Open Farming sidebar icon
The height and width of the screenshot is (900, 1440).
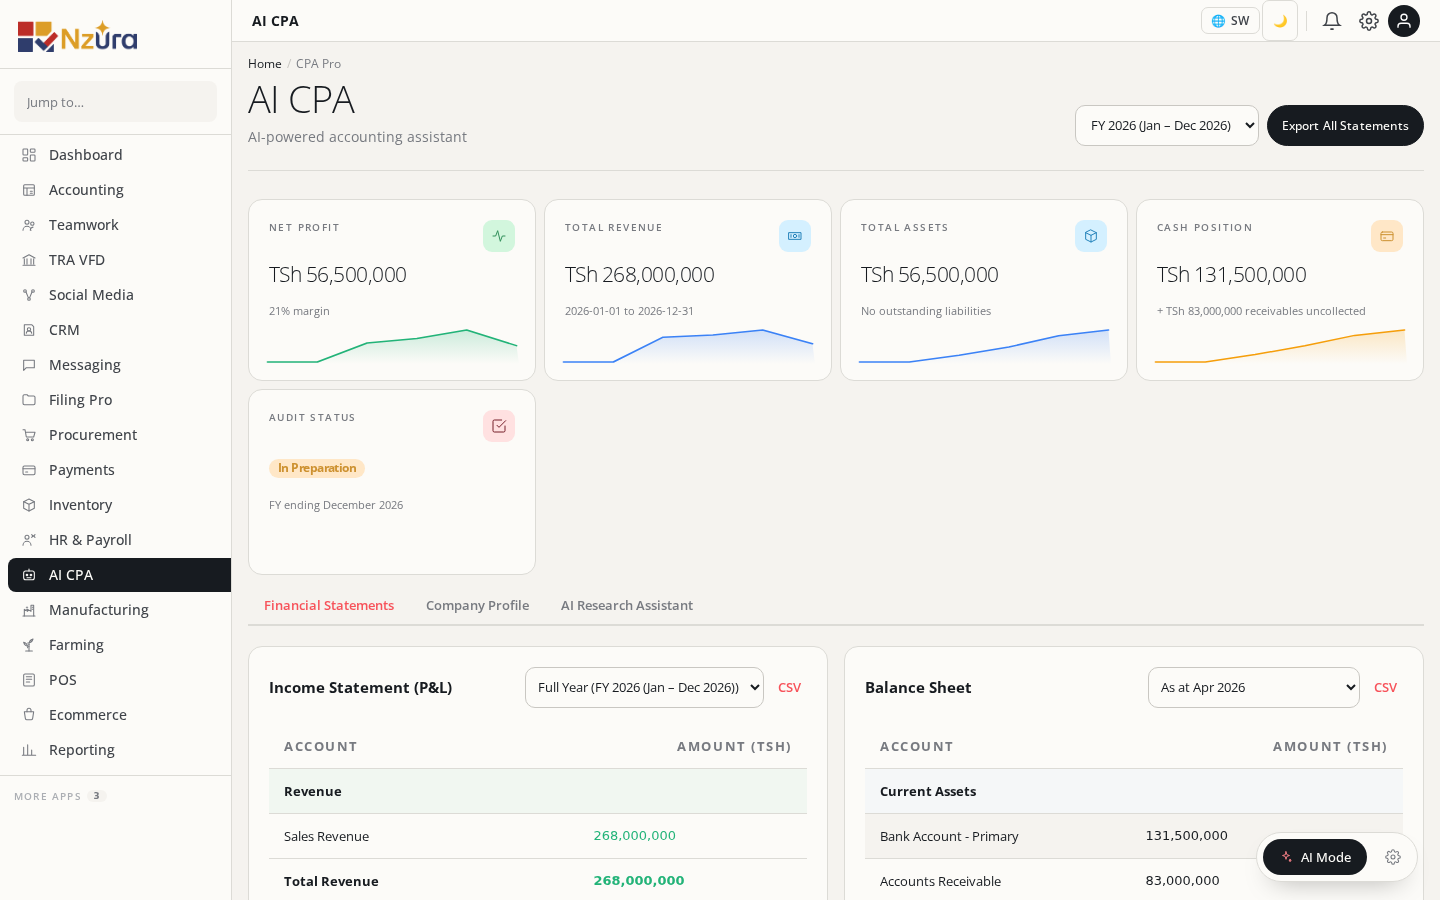[x=29, y=645]
